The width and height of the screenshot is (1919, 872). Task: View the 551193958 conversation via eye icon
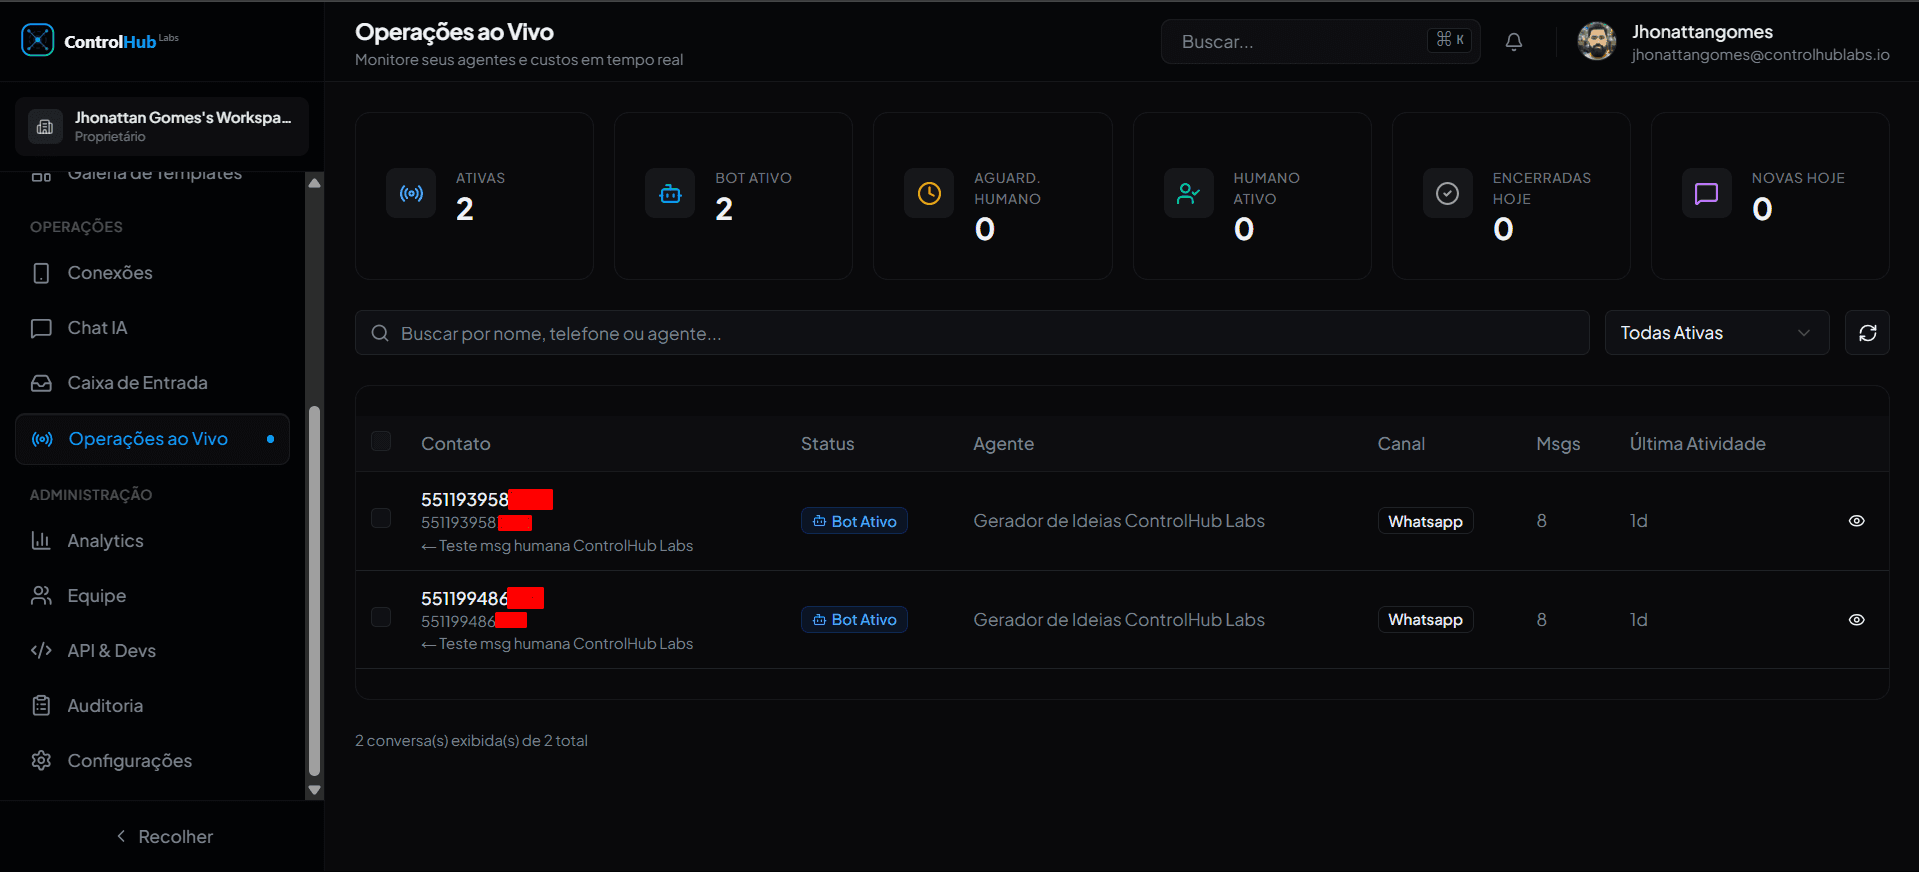[x=1856, y=521]
